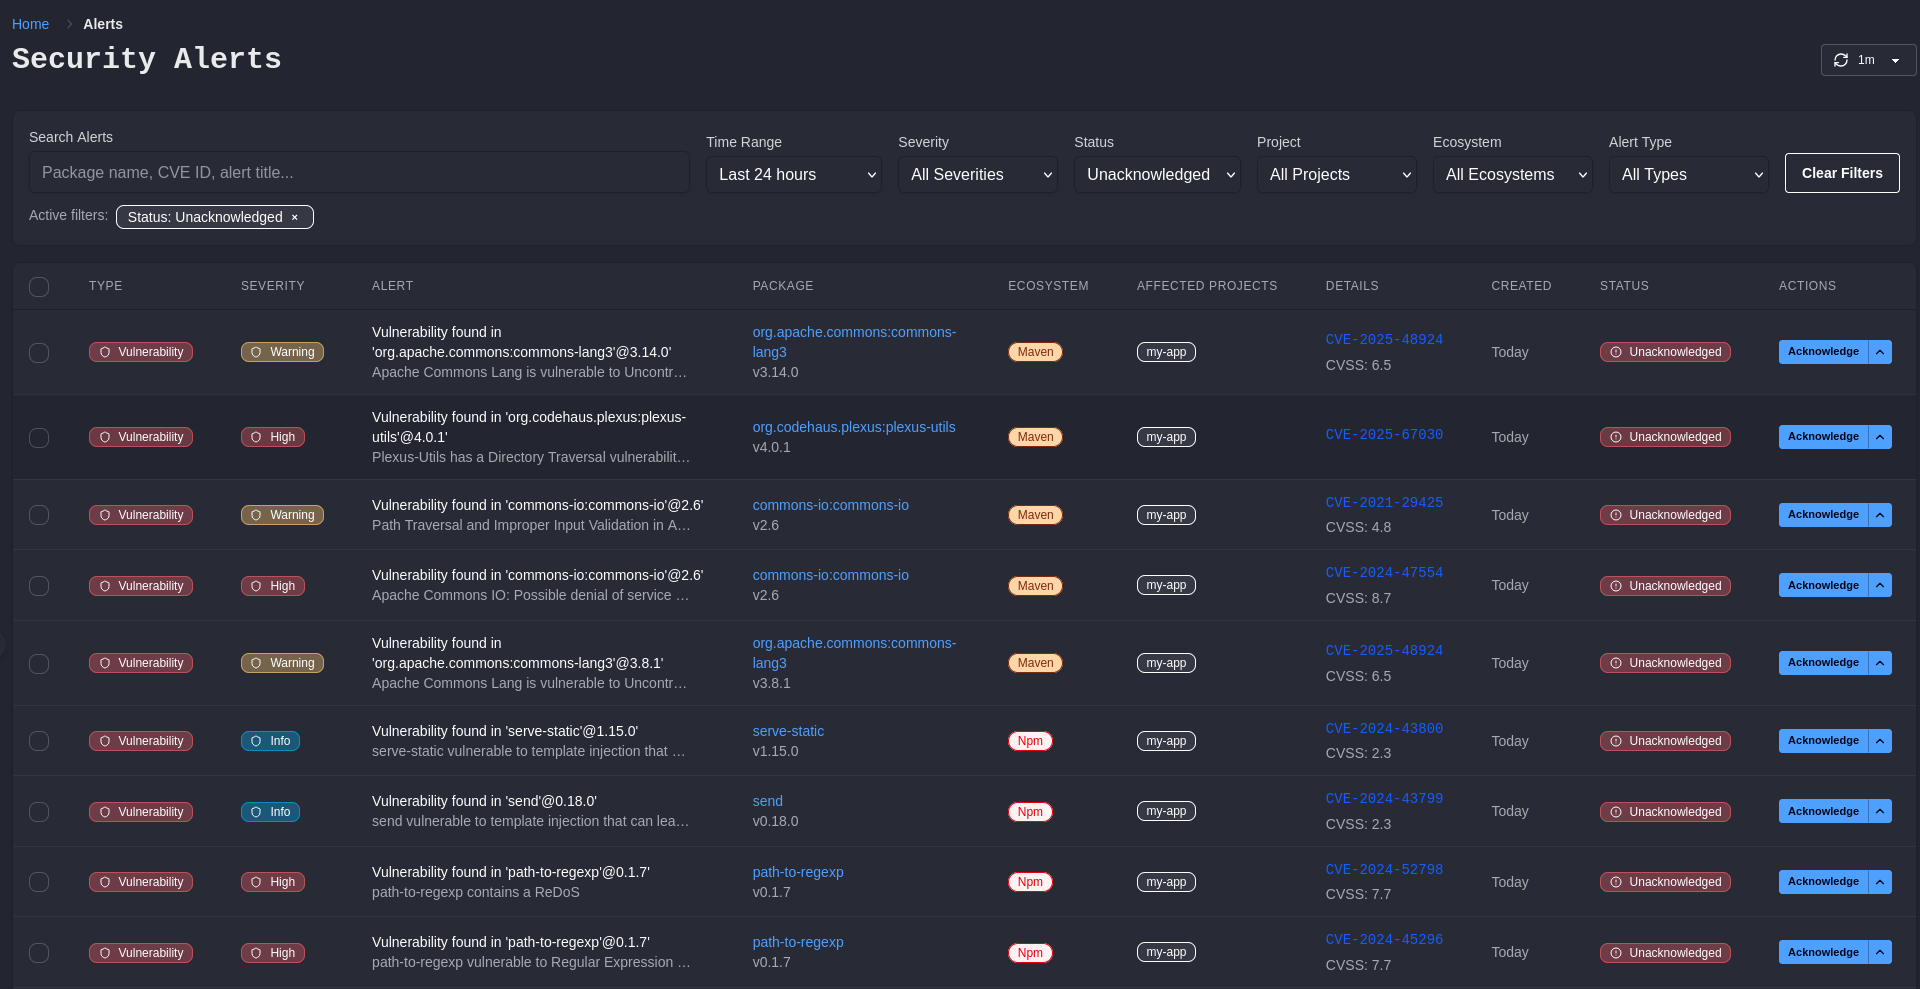Open CVE-2021-29425 details link

coord(1384,503)
